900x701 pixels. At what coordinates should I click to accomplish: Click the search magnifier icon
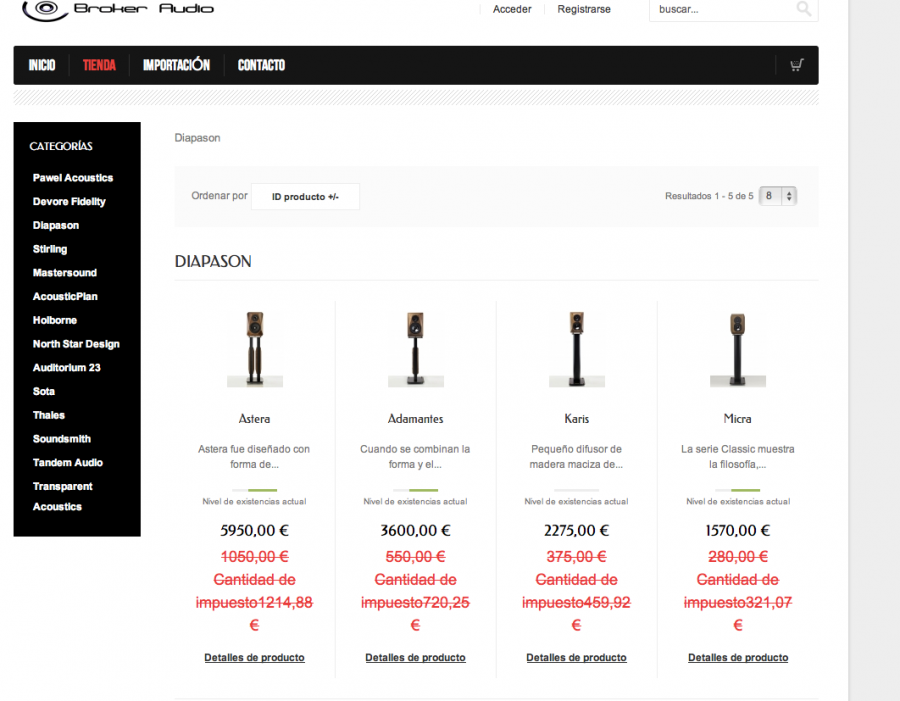[804, 9]
